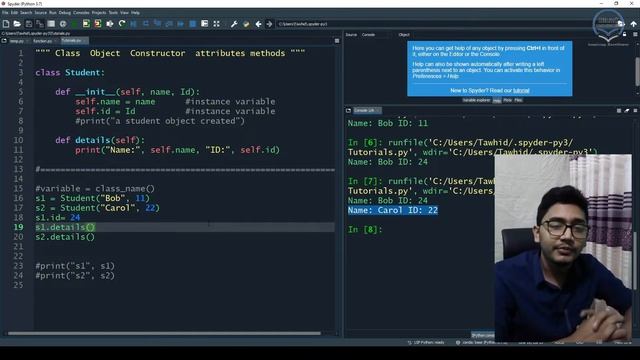Image resolution: width=640 pixels, height=360 pixels.
Task: Open the Tools menu
Action: [113, 13]
